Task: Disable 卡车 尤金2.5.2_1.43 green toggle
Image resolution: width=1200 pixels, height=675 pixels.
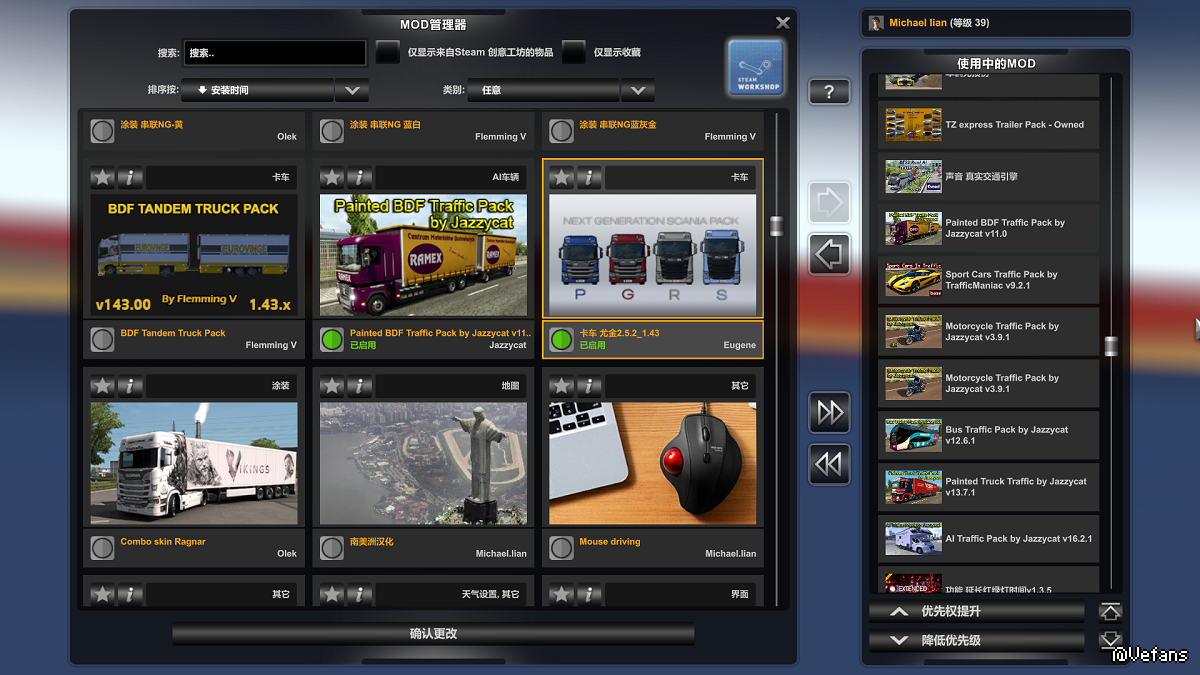Action: [x=561, y=339]
